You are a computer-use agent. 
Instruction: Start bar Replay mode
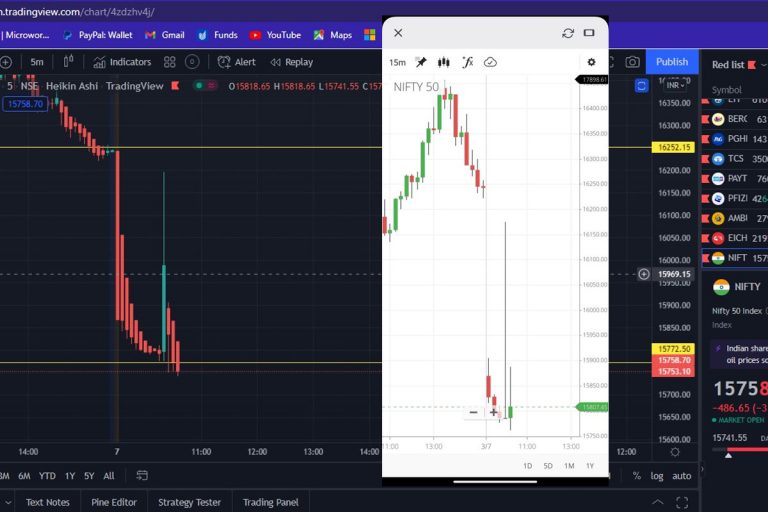click(292, 62)
